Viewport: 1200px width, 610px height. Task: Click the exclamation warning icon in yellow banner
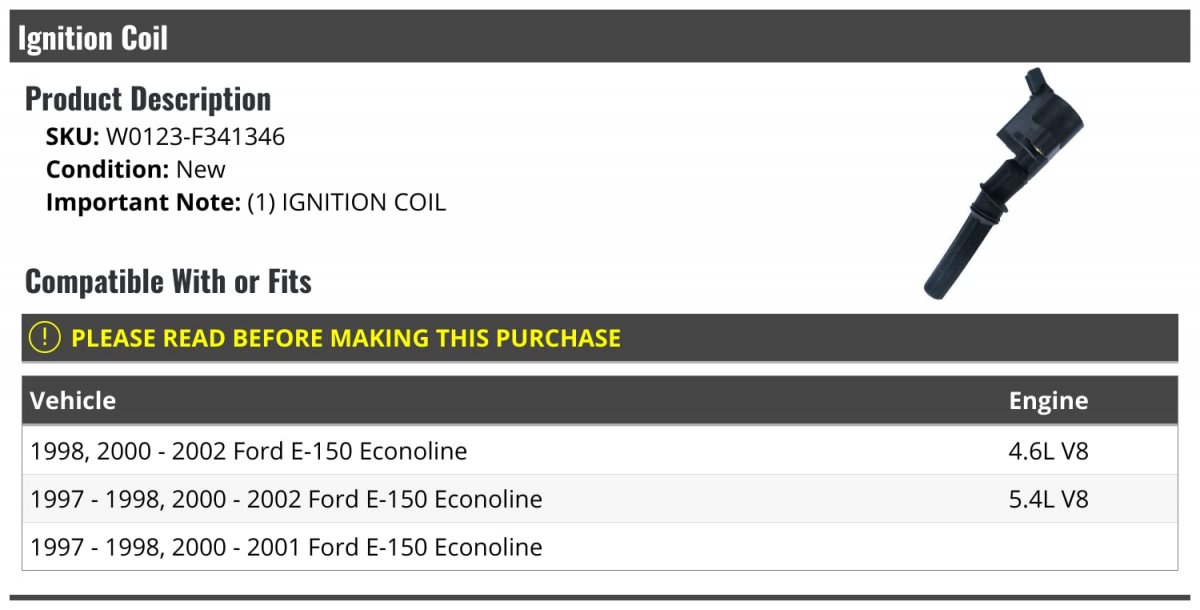[45, 338]
